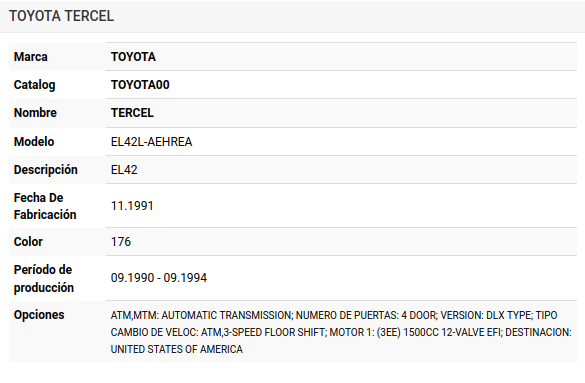
Task: Click catalog value TOYOTA00
Action: click(140, 85)
